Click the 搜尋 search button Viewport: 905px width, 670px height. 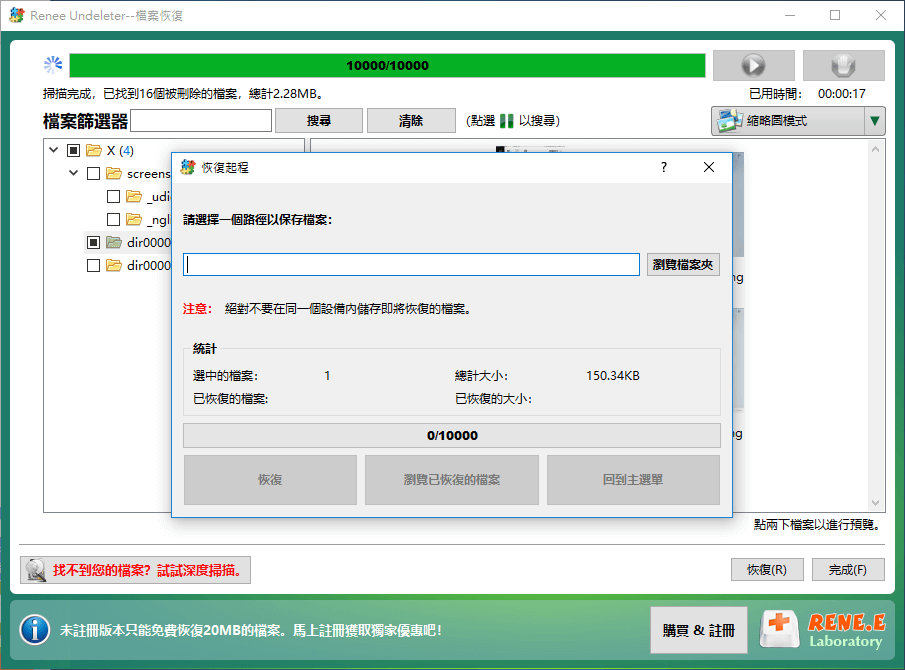click(x=319, y=121)
